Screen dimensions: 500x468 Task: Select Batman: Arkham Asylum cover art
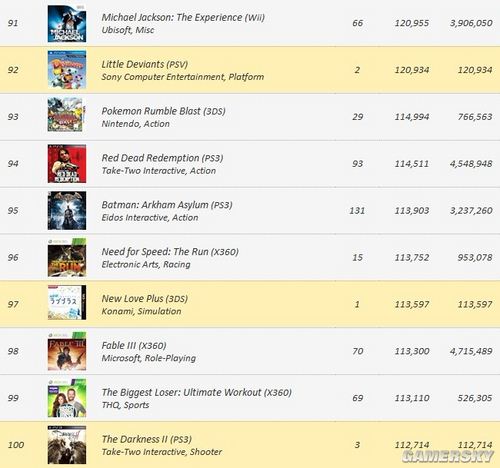coord(67,211)
